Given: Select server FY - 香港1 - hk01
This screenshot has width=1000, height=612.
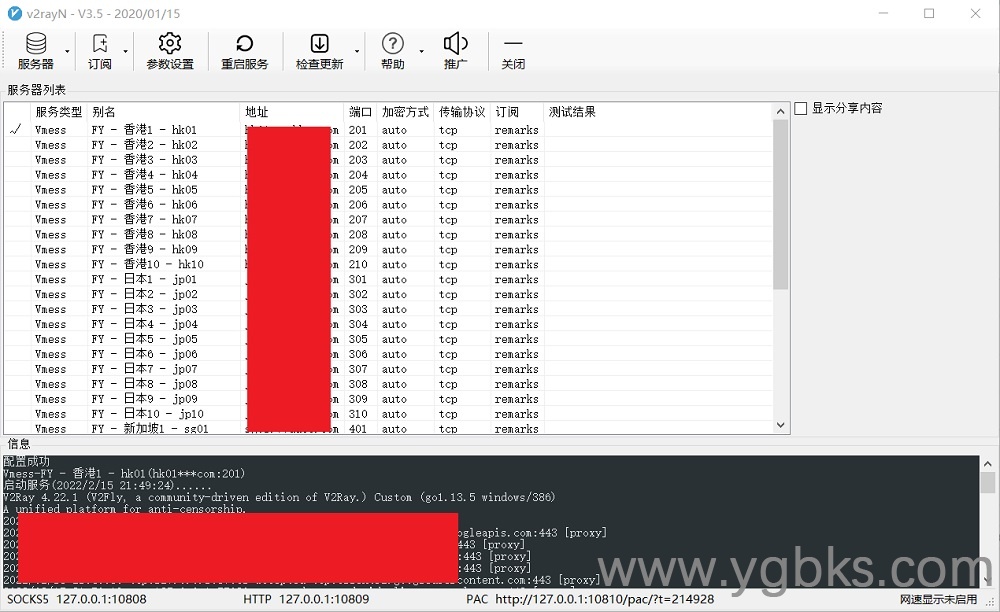Looking at the screenshot, I should (388, 129).
